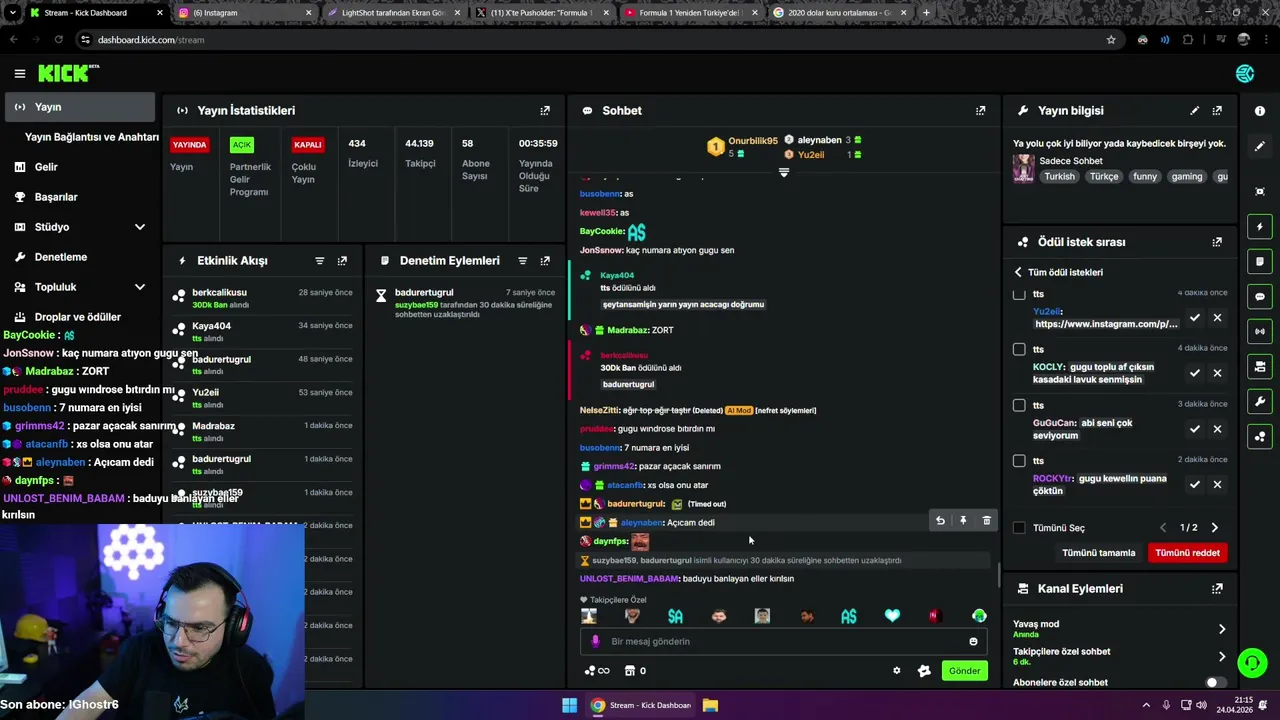Pop out the Etkinlik Akışı panel
The image size is (1280, 720).
[342, 261]
